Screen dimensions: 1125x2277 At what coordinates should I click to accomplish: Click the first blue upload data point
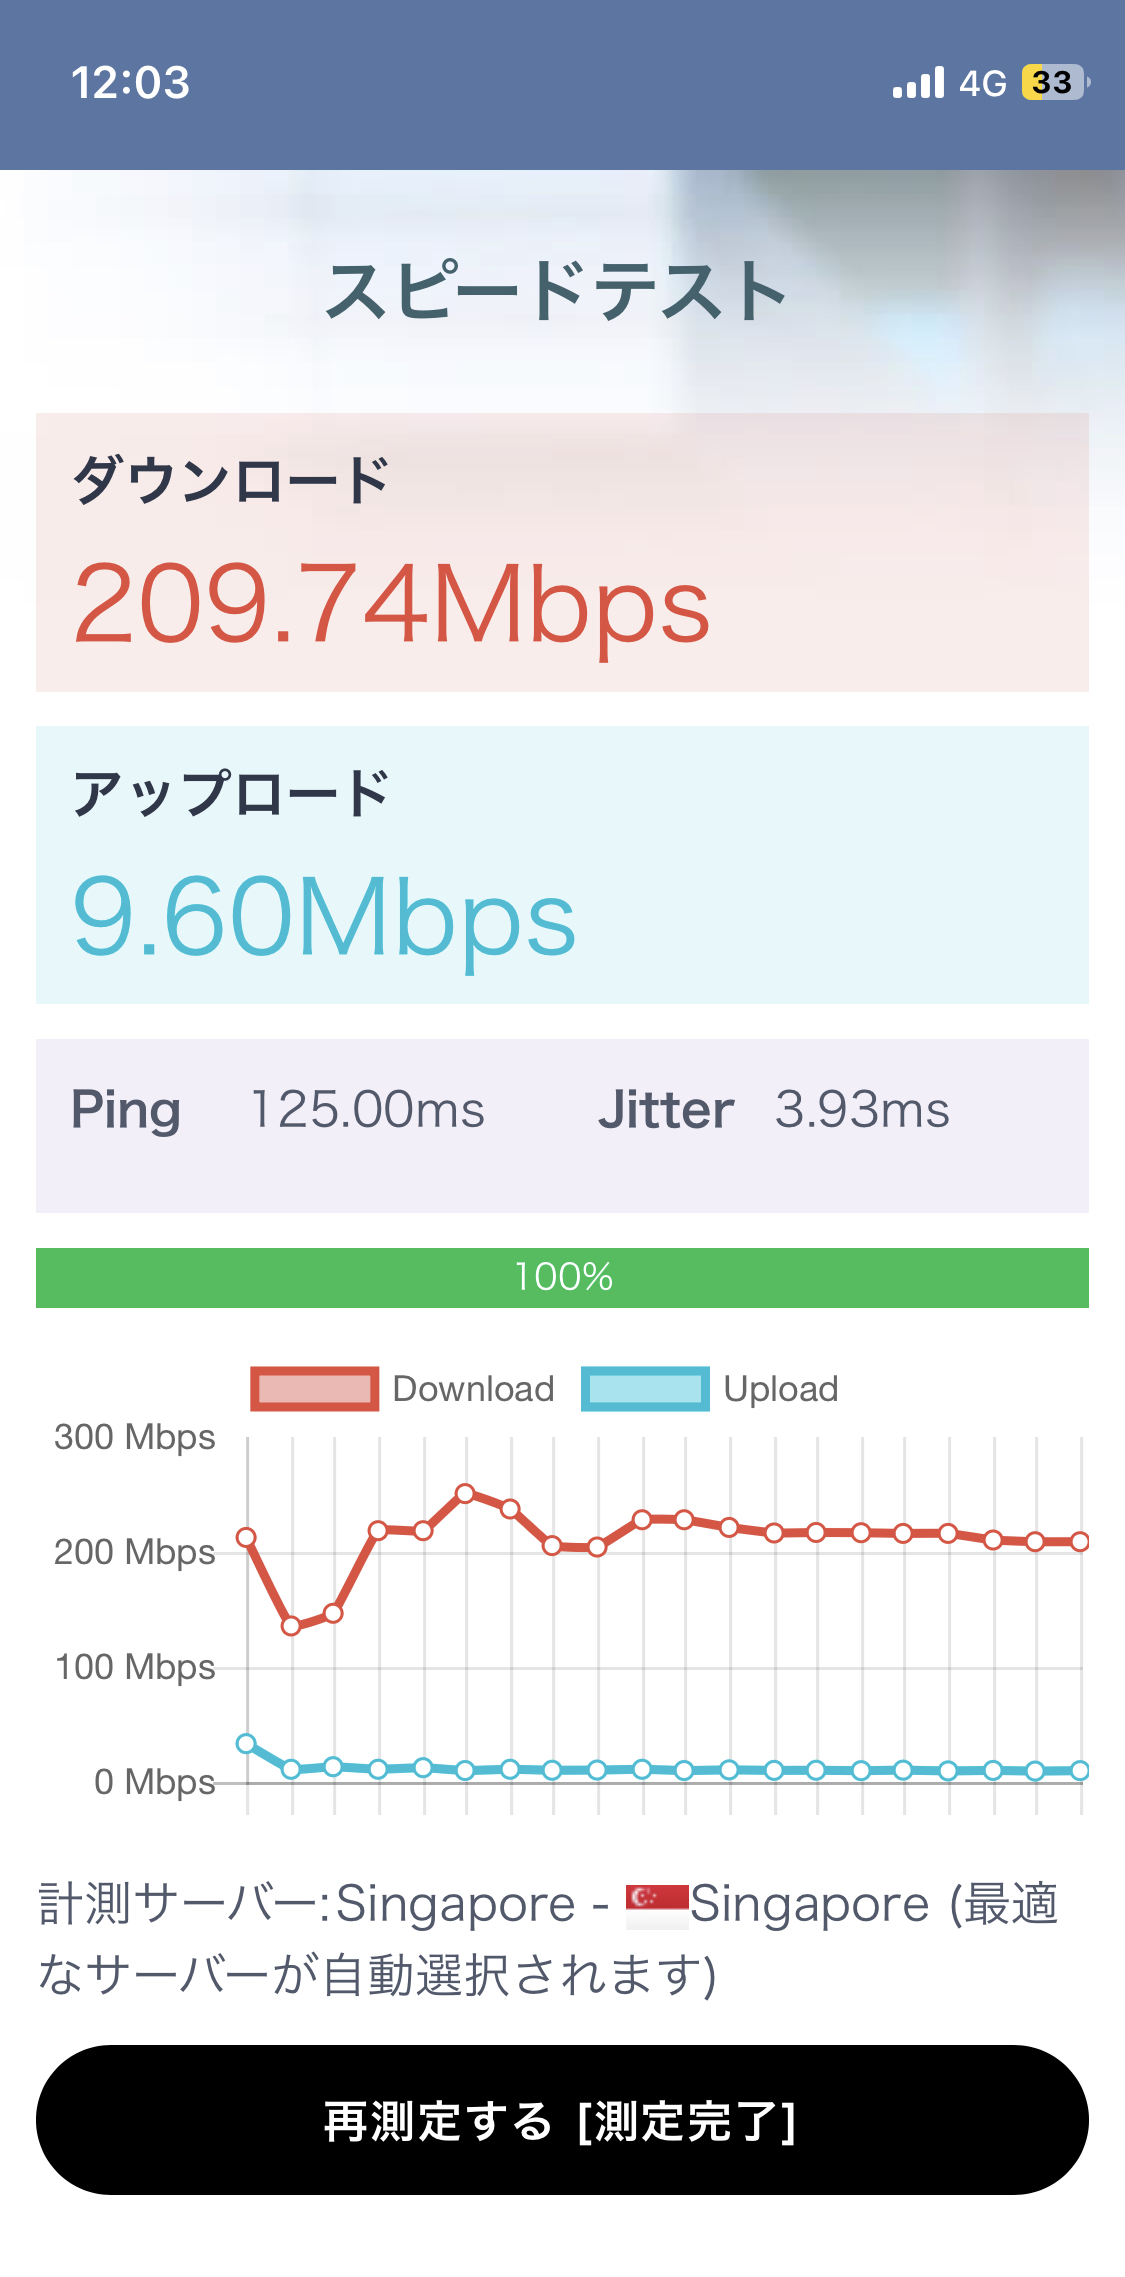246,1744
